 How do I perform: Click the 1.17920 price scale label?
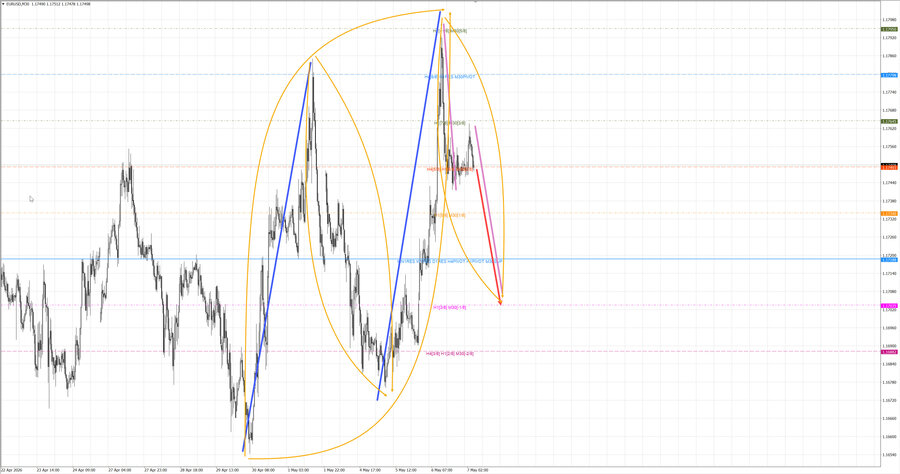[x=890, y=38]
